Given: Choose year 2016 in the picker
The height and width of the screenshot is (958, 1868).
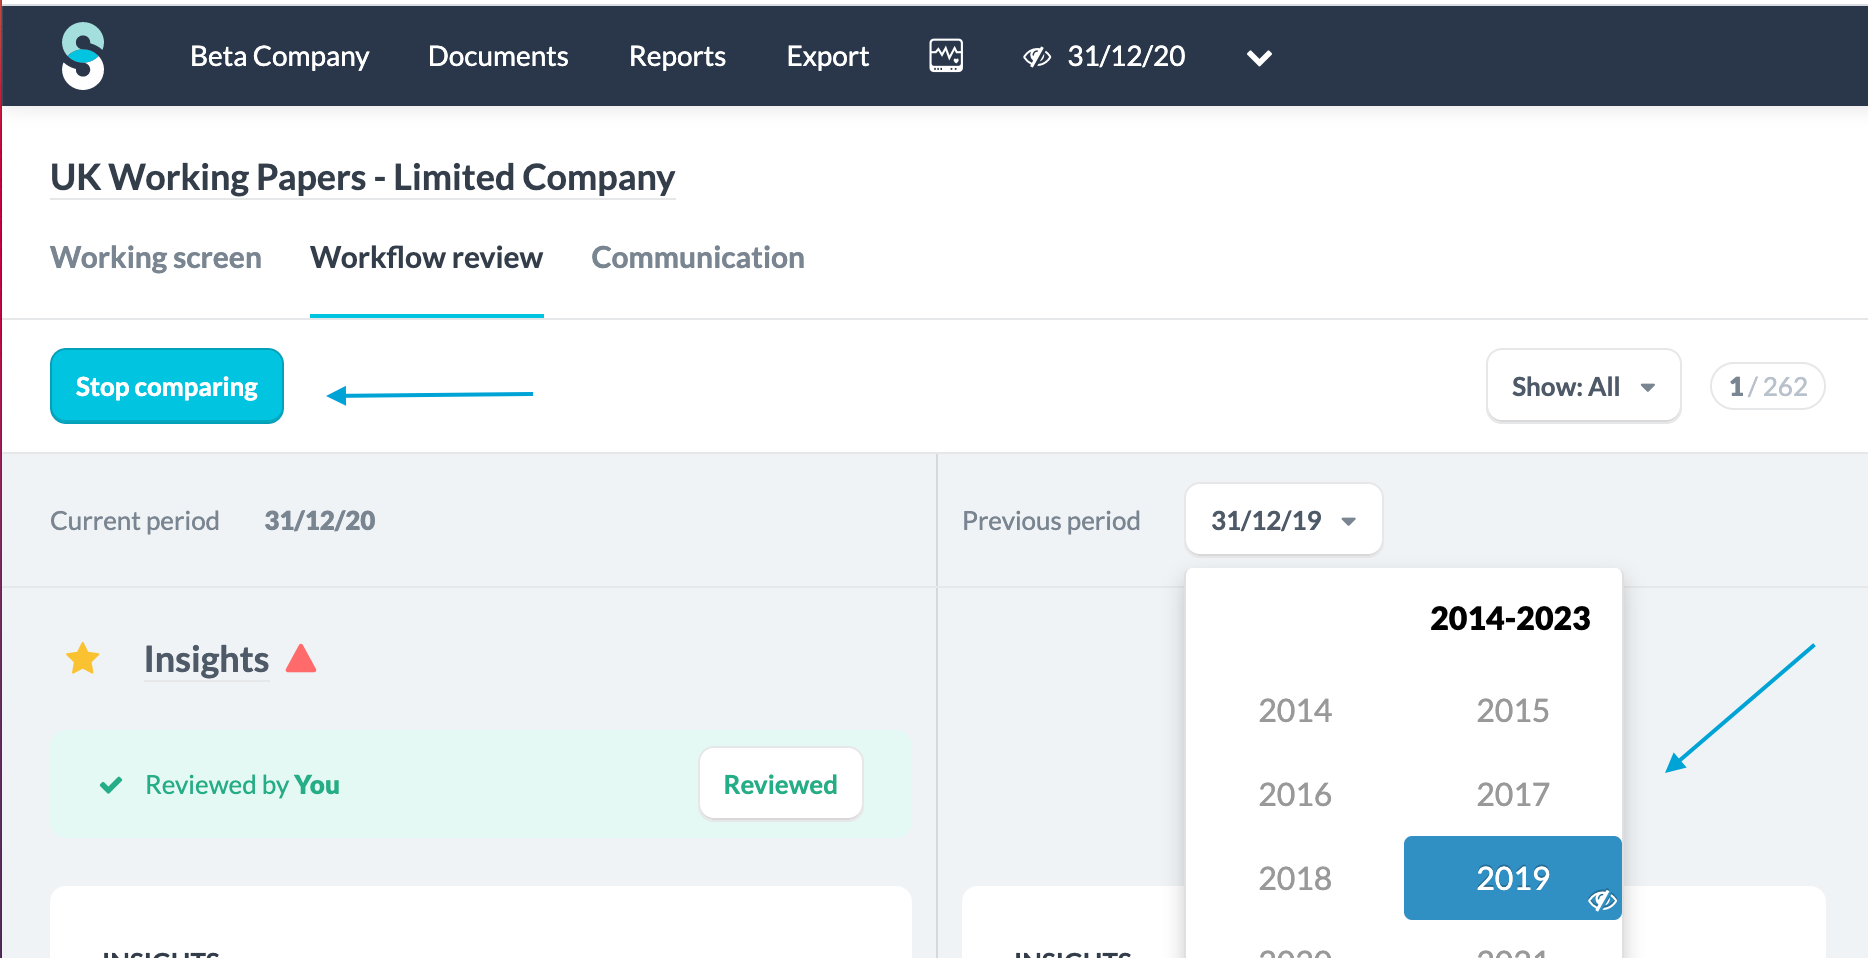Looking at the screenshot, I should point(1295,795).
